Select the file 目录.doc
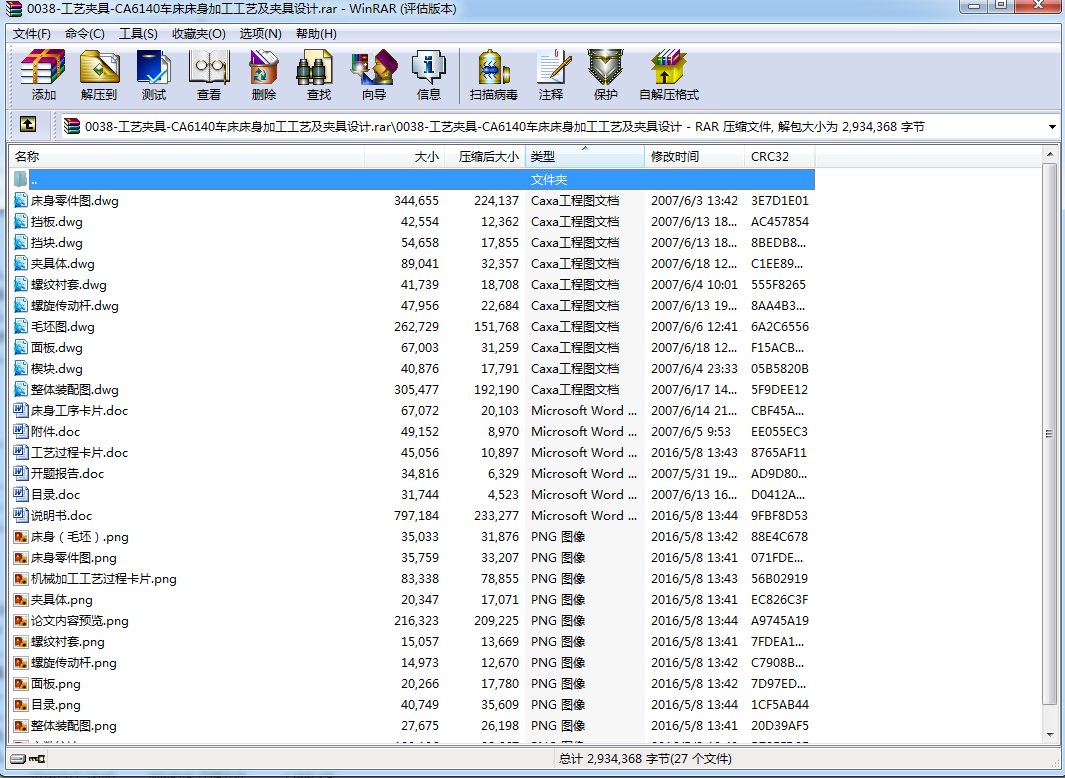This screenshot has height=778, width=1065. click(55, 494)
